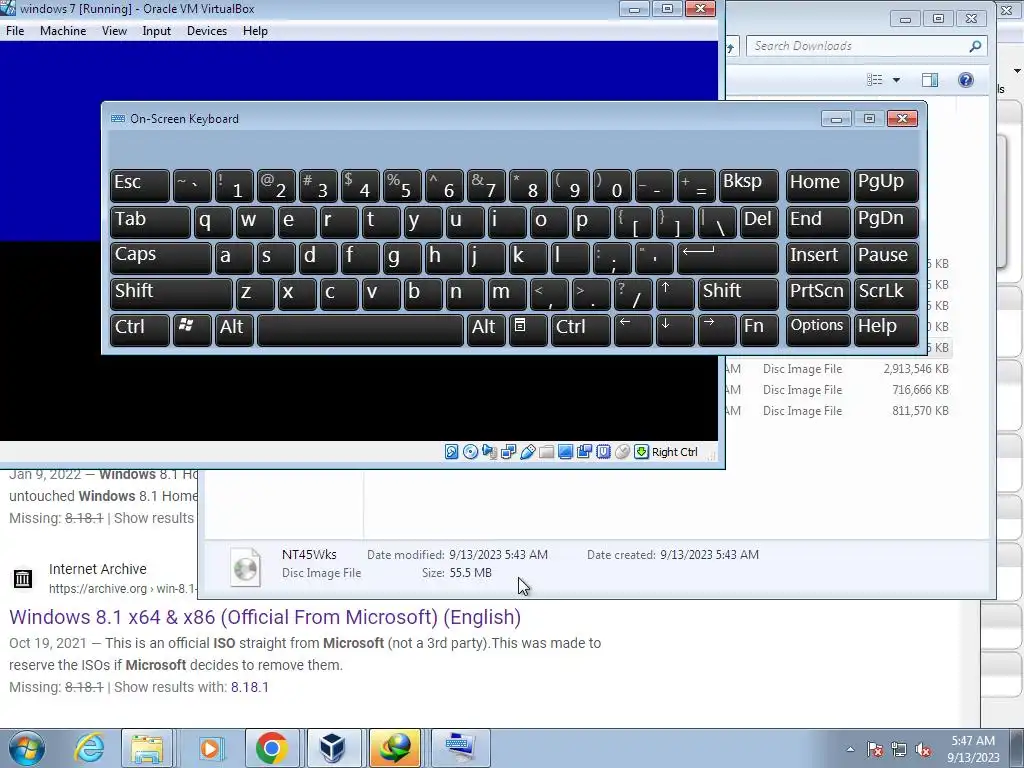
Task: Open the view options dropdown arrow in Explorer
Action: tap(896, 80)
